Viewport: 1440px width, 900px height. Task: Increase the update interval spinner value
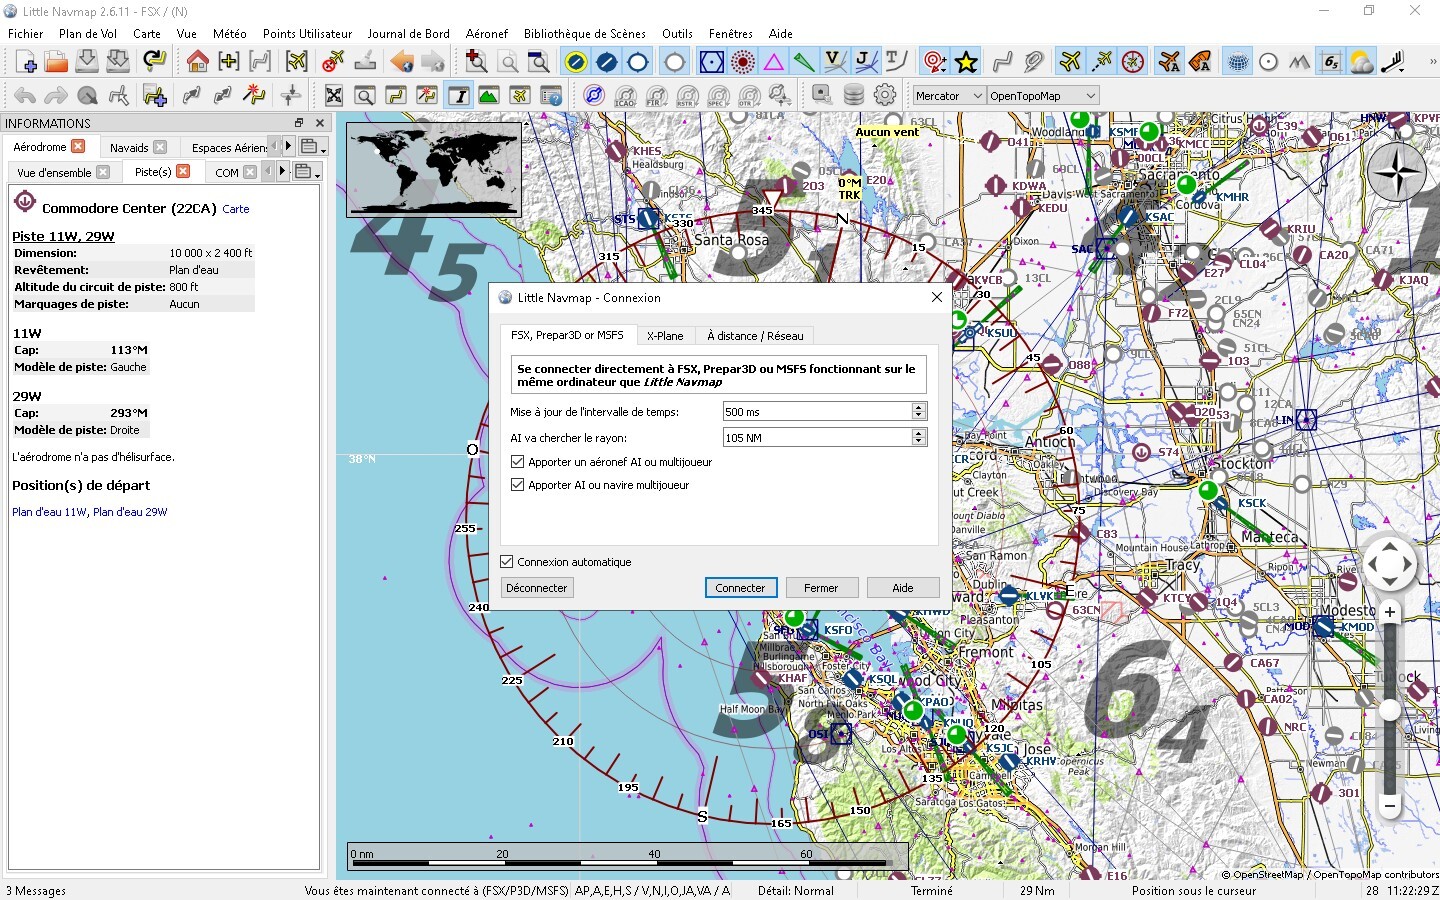[x=919, y=408]
